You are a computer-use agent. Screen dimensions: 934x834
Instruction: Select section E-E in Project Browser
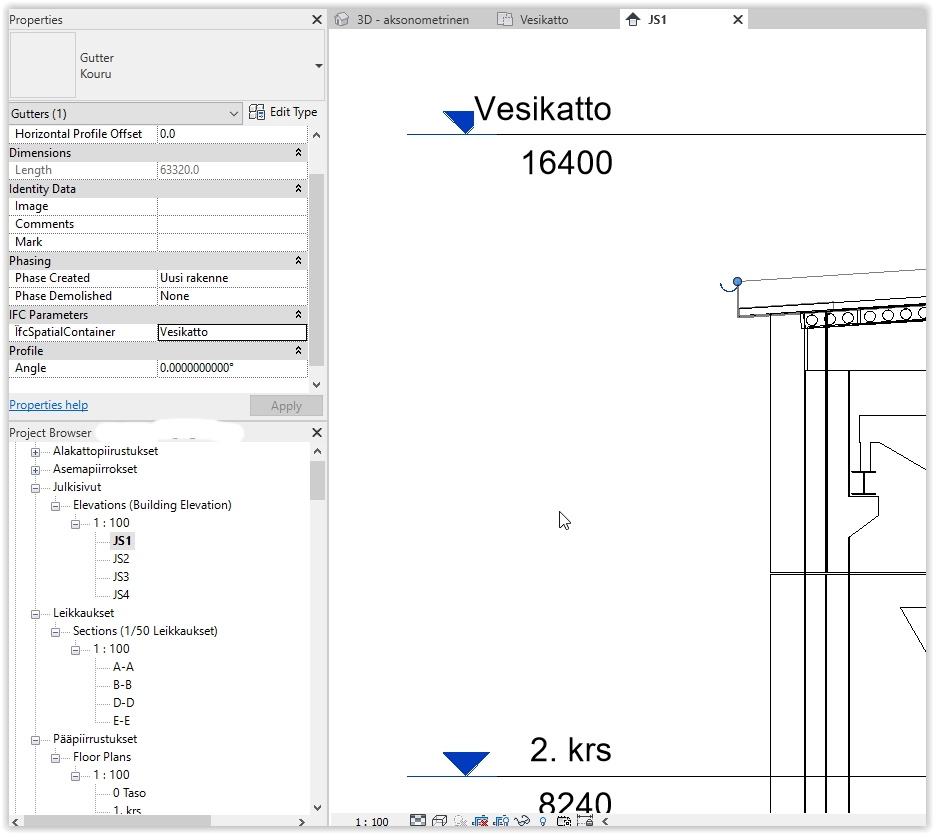122,720
